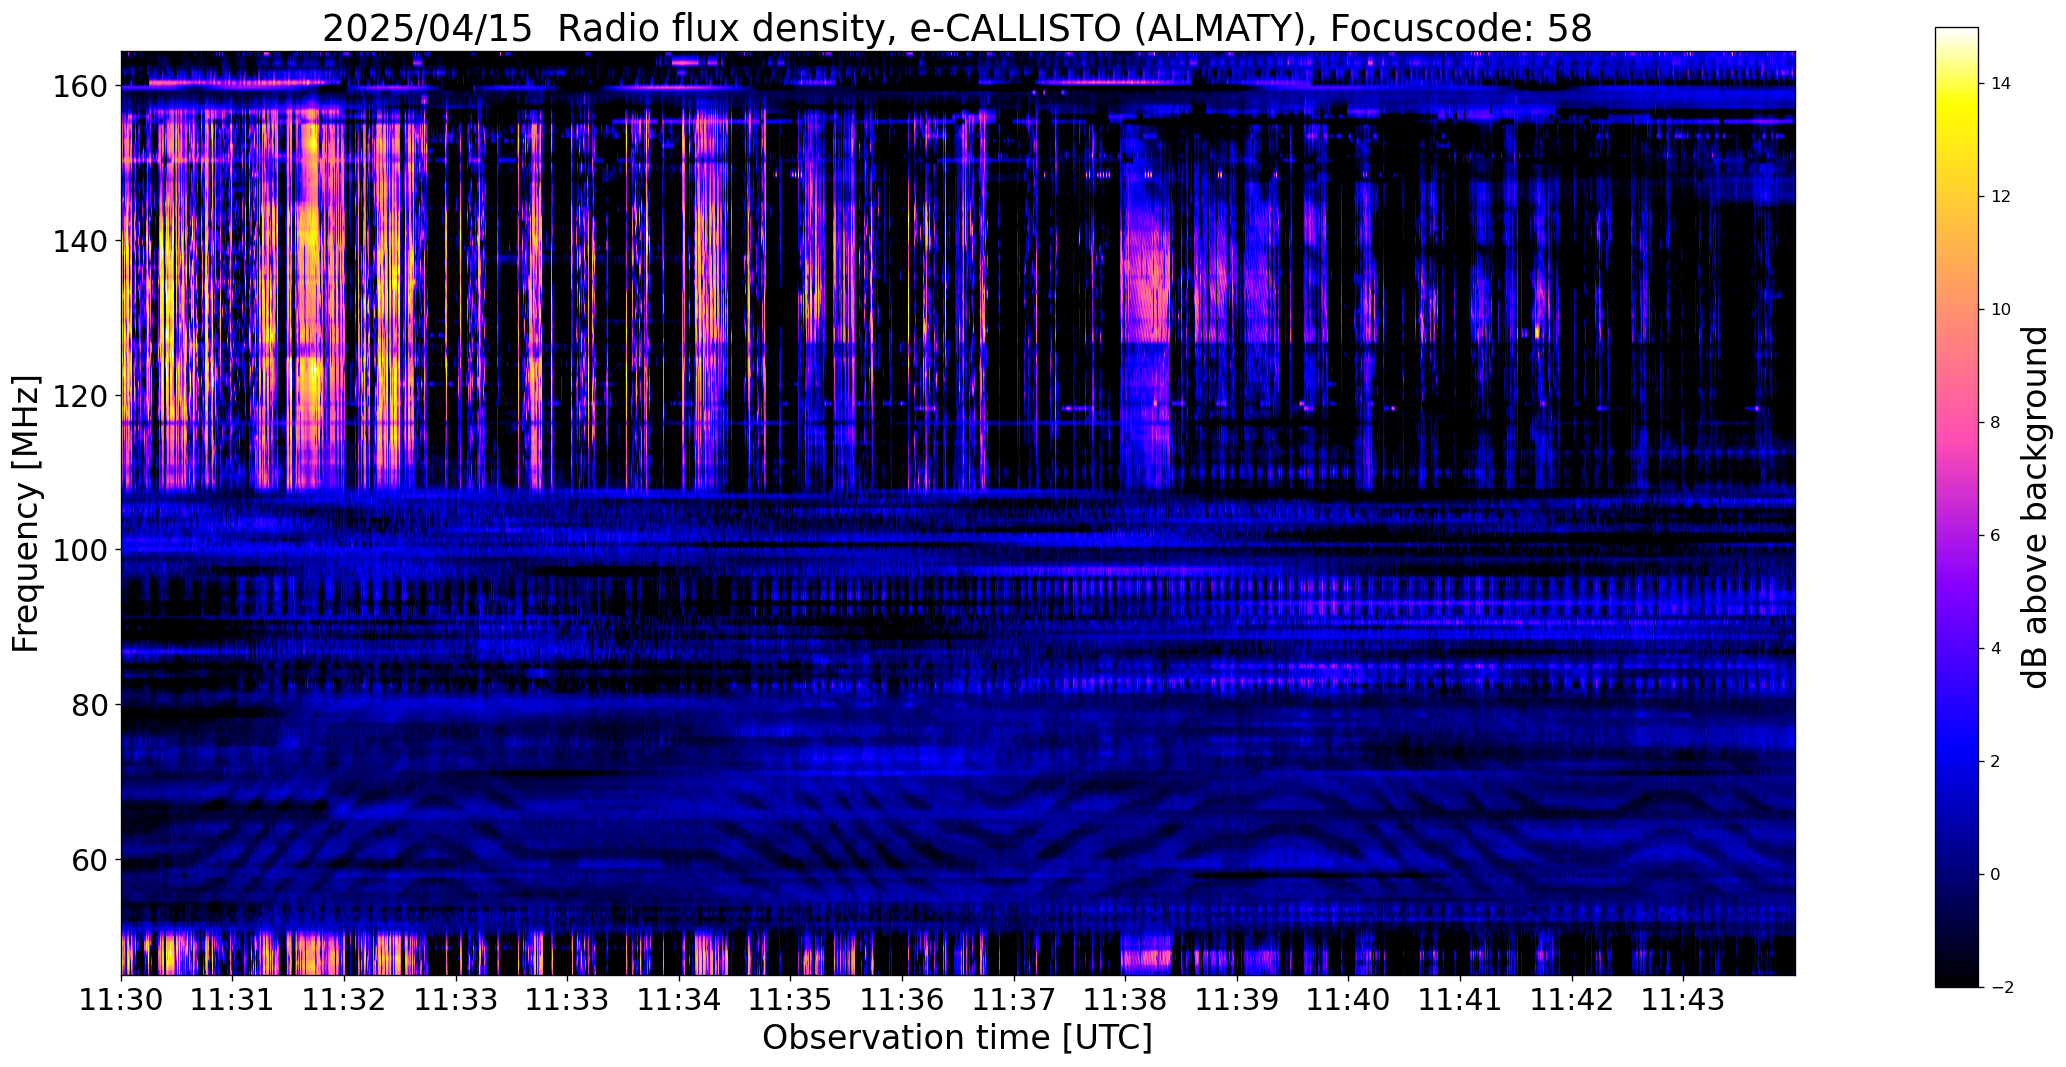Click the colorbar tick labeled 4

click(x=1996, y=649)
